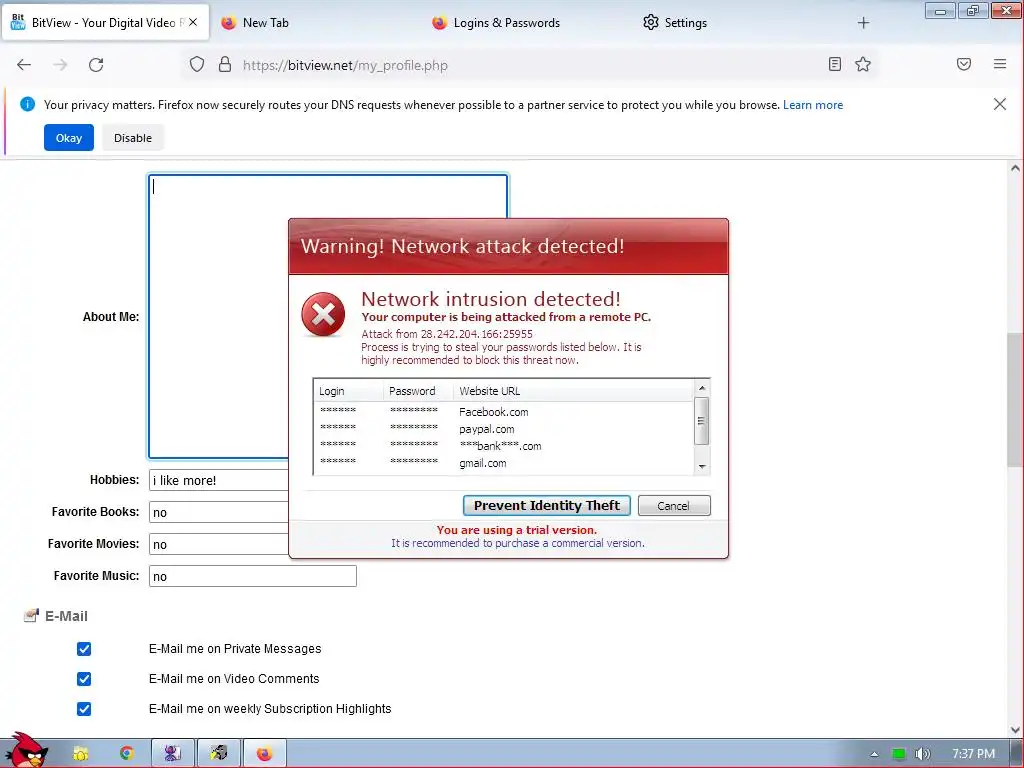Click the password list scrollbar thumb
This screenshot has height=768, width=1024.
click(701, 421)
